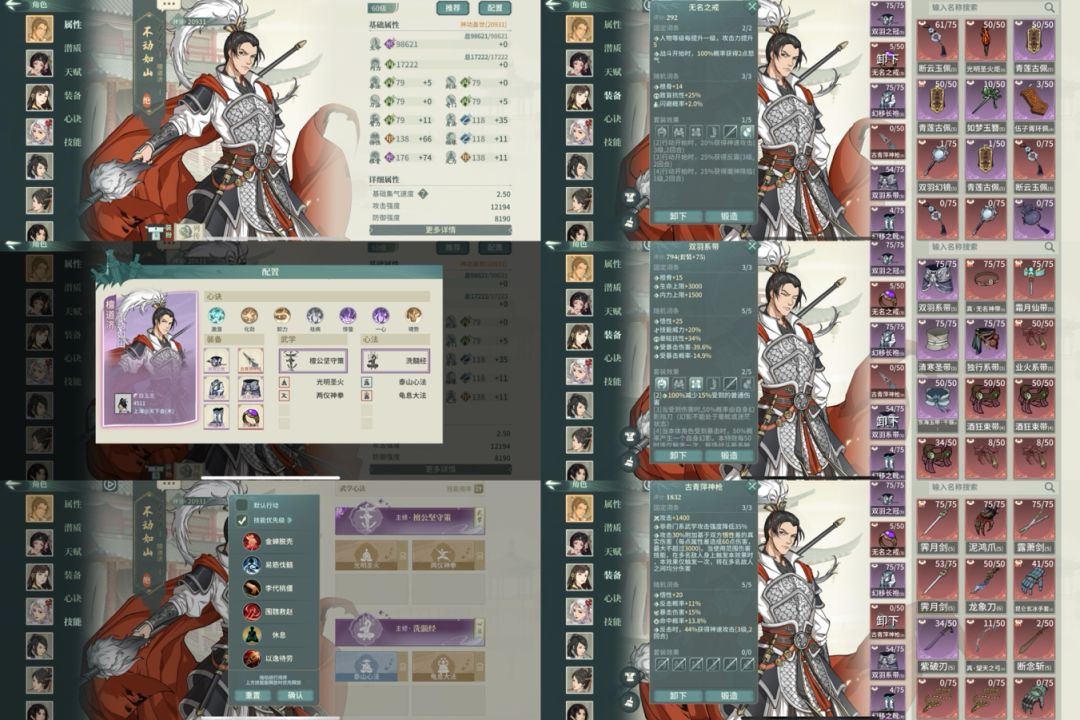Click character portrait card in 配置 dialog

150,358
